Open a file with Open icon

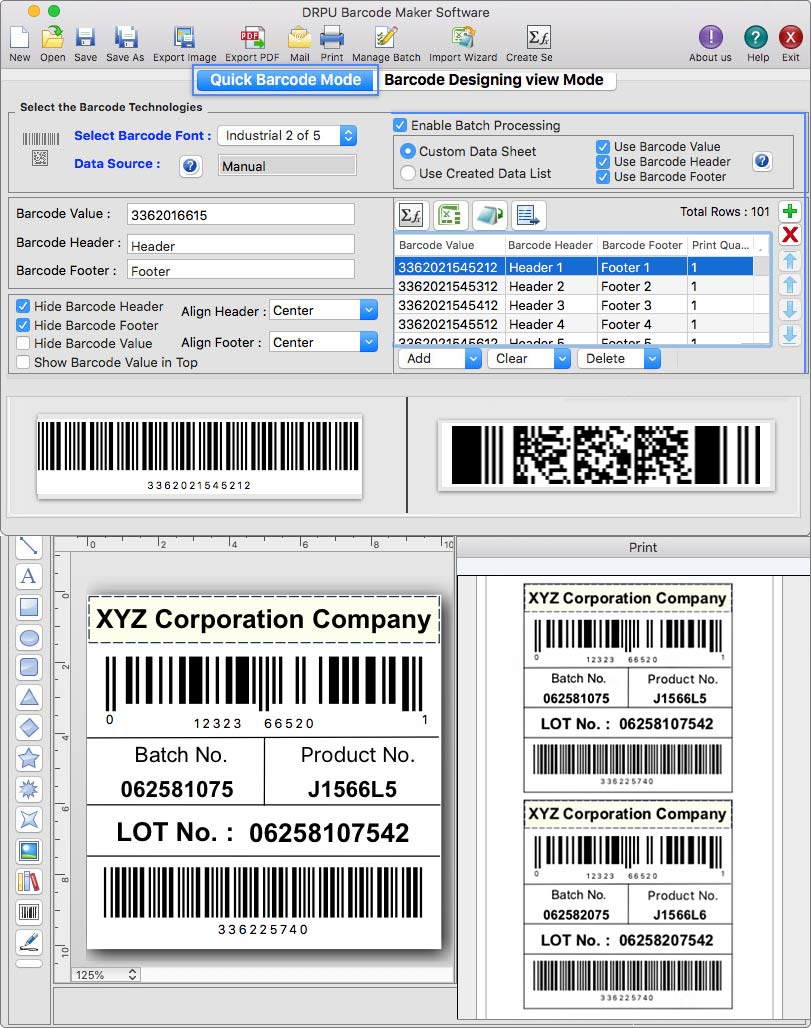click(52, 38)
